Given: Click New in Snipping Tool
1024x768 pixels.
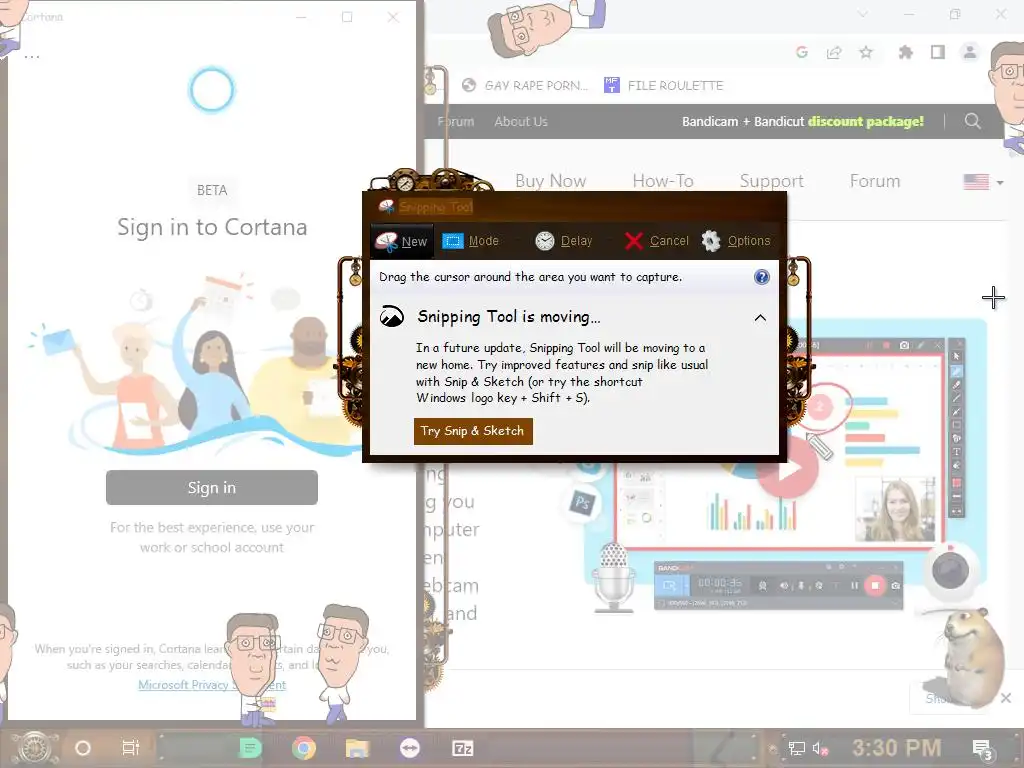Looking at the screenshot, I should pyautogui.click(x=401, y=241).
